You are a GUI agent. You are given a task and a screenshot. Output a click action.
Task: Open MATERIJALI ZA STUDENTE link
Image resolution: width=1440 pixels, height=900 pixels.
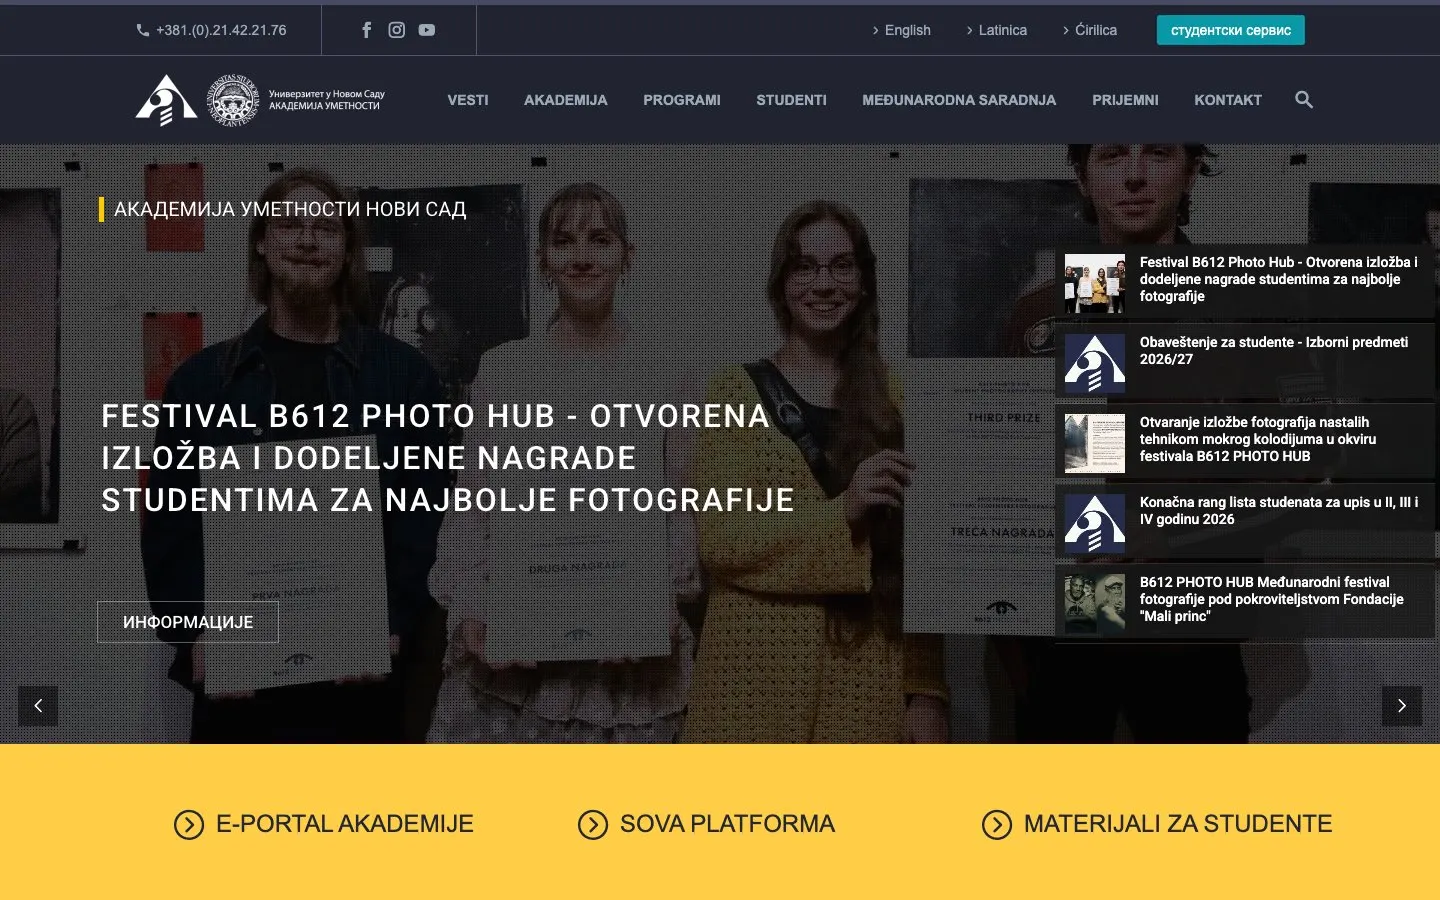point(1178,824)
